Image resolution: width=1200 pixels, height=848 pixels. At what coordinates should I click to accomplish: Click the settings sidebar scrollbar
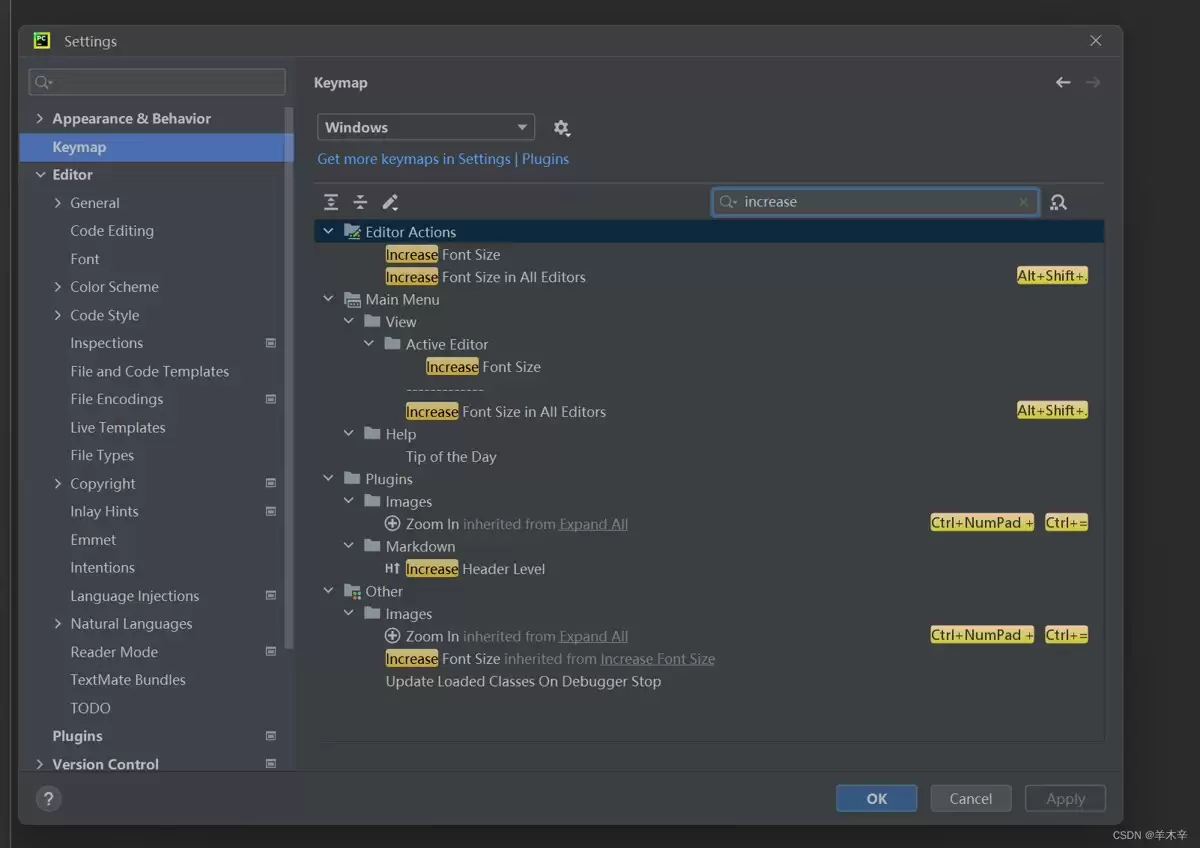289,380
